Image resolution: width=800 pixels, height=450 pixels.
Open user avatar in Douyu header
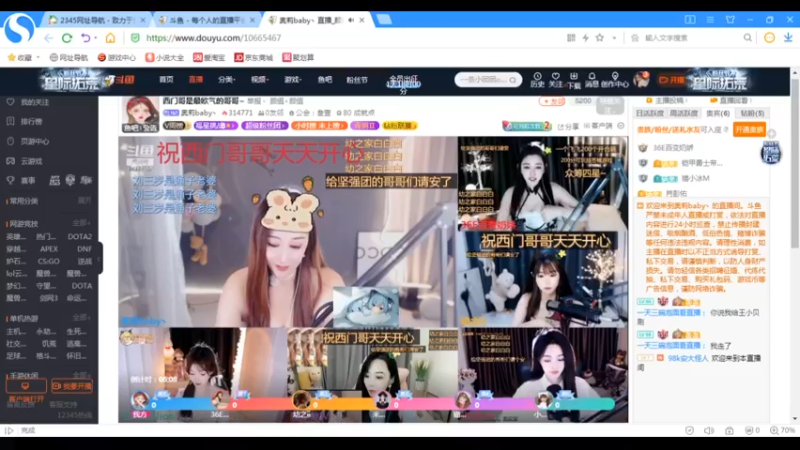point(641,79)
